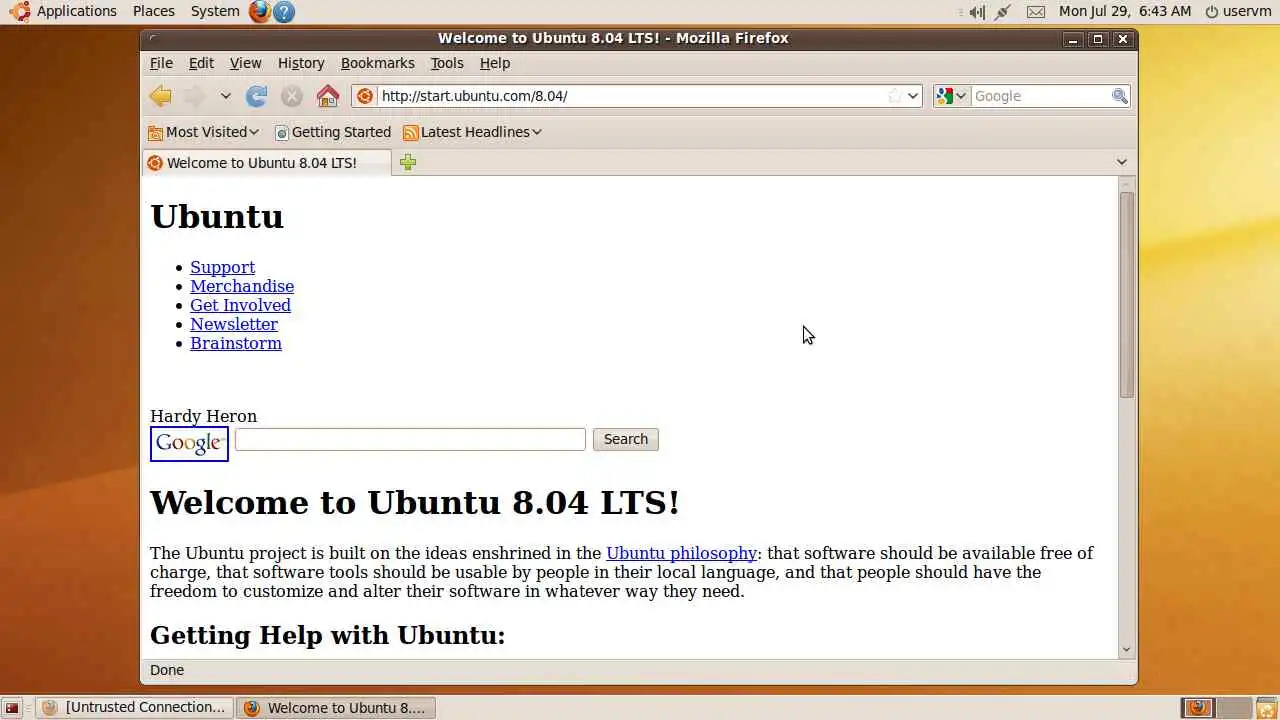Open the History menu

(301, 63)
